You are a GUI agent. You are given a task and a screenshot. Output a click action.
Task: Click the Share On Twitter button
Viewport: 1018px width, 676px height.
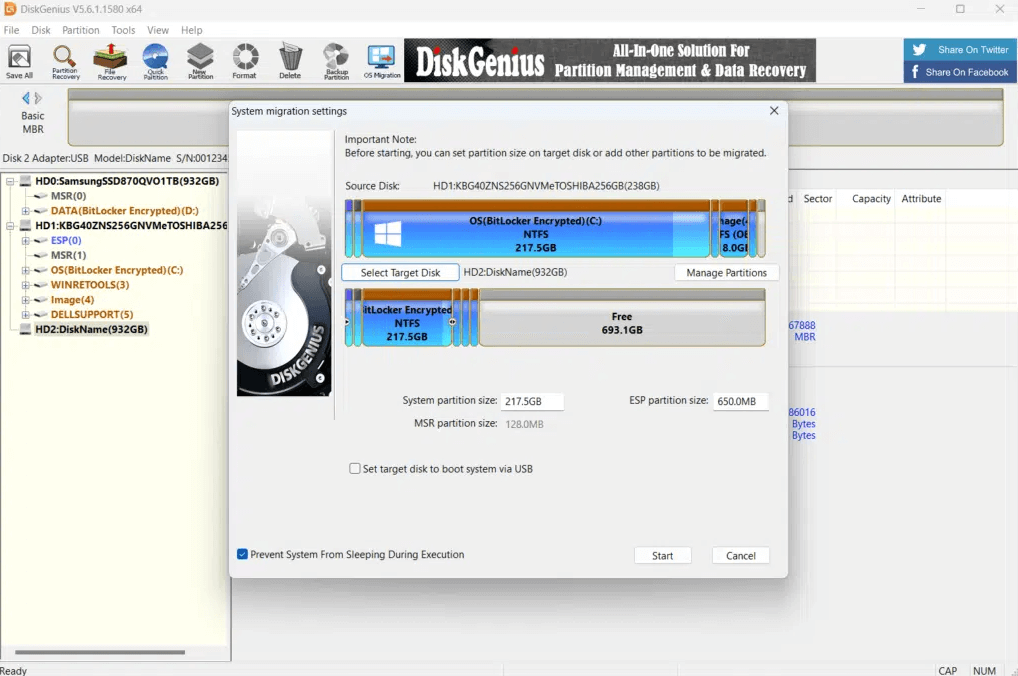960,49
